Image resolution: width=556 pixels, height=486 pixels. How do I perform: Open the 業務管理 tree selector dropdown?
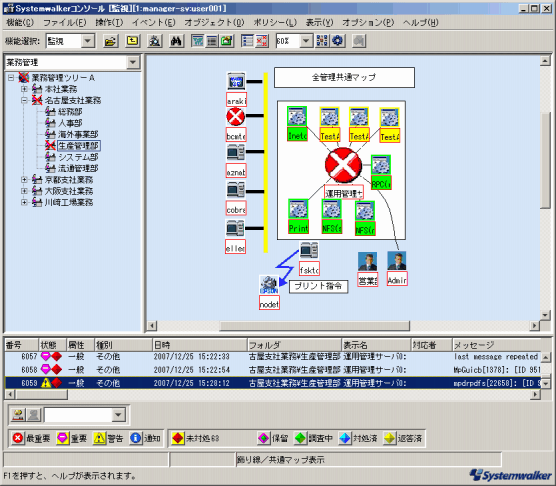pyautogui.click(x=133, y=62)
